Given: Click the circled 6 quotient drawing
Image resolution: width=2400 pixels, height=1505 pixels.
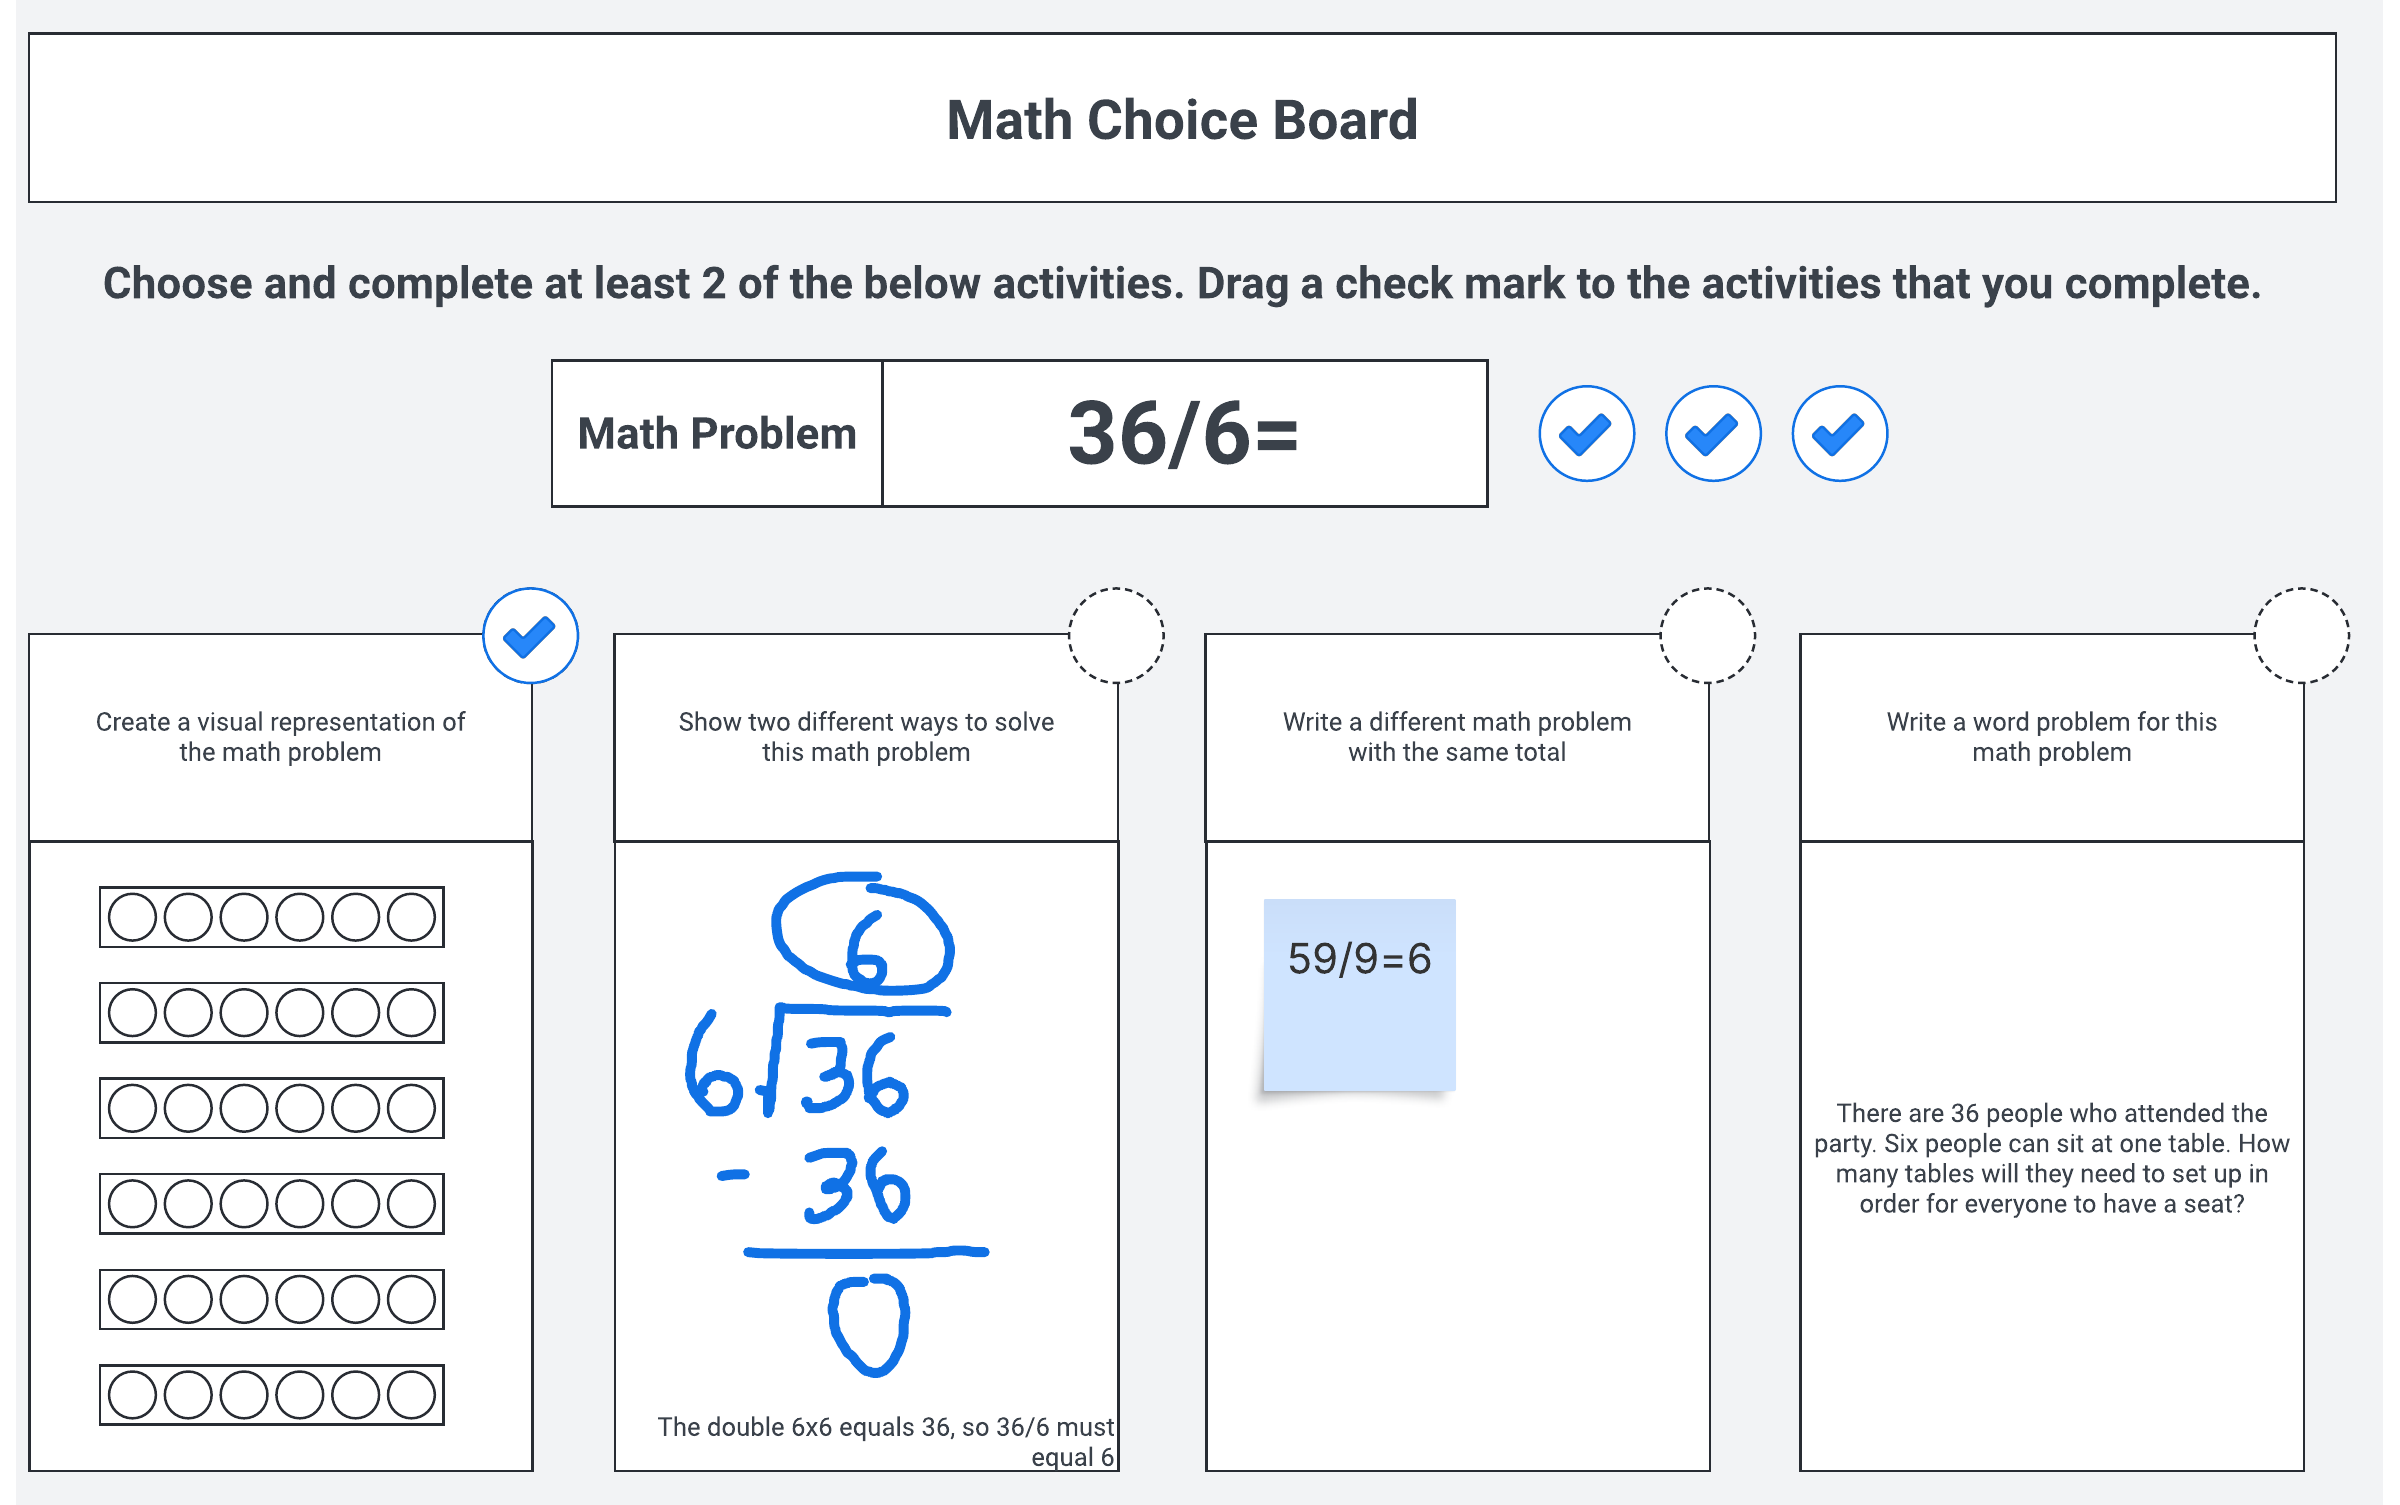Looking at the screenshot, I should [862, 935].
